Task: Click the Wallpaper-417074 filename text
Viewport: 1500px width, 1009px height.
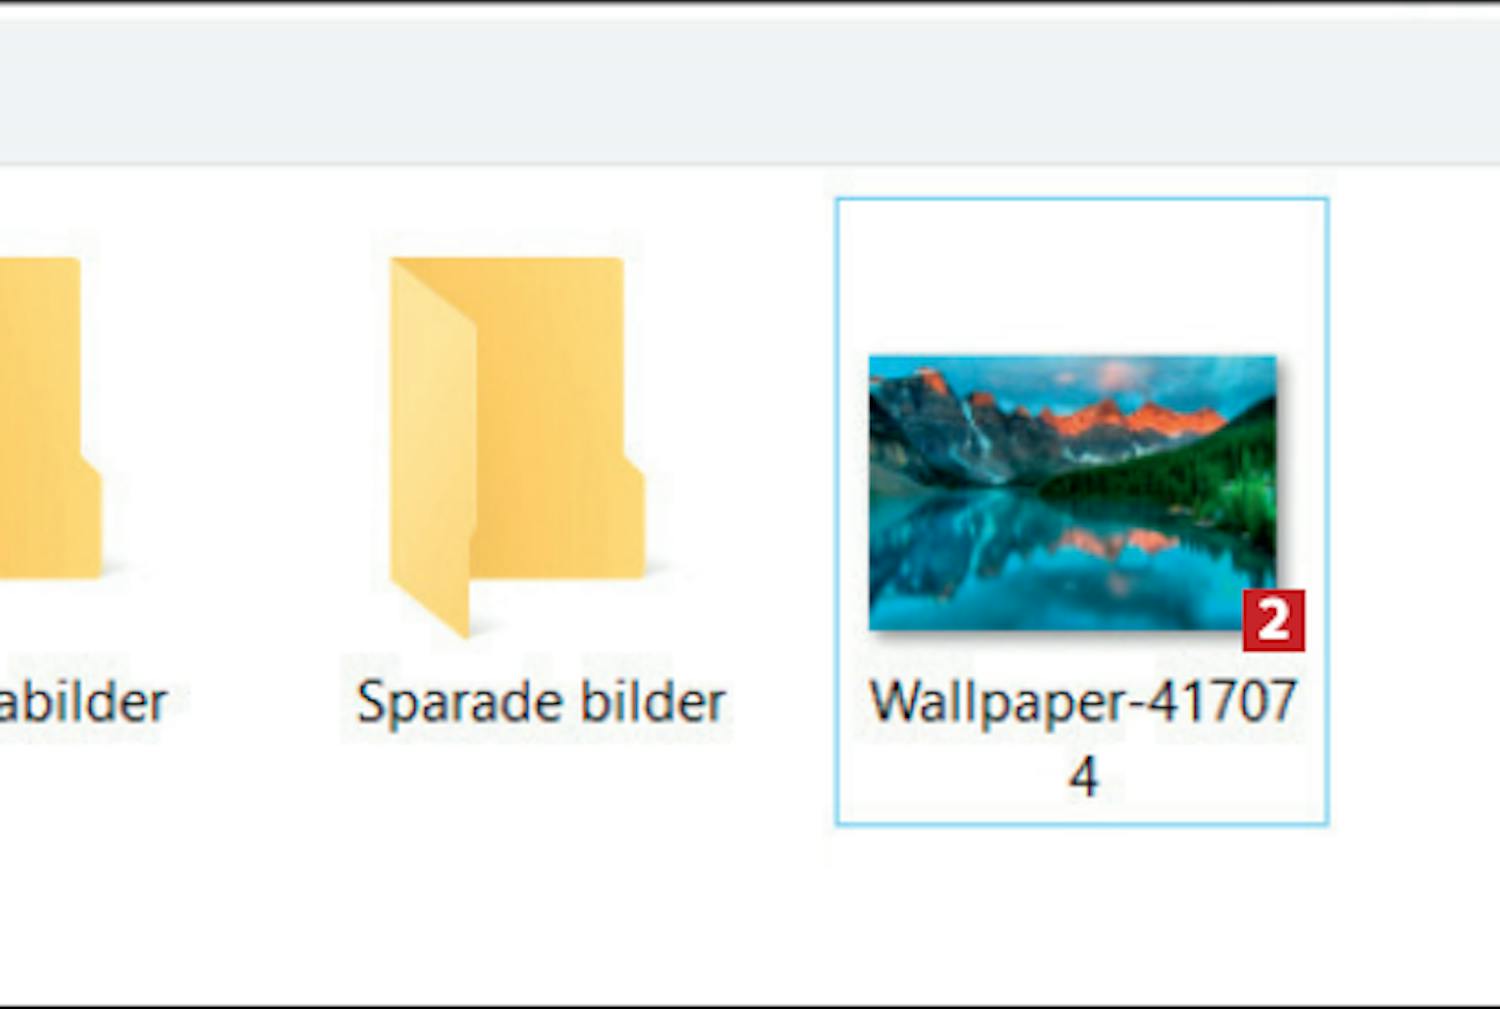Action: point(1083,737)
